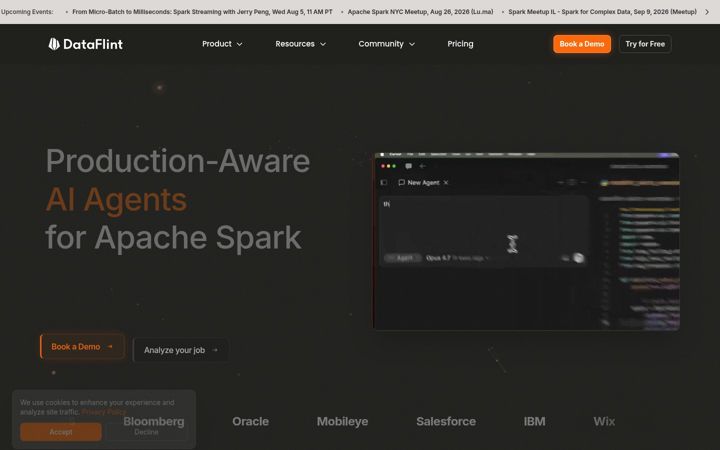Click the header Book a Demo button
This screenshot has height=450, width=720.
(x=582, y=44)
